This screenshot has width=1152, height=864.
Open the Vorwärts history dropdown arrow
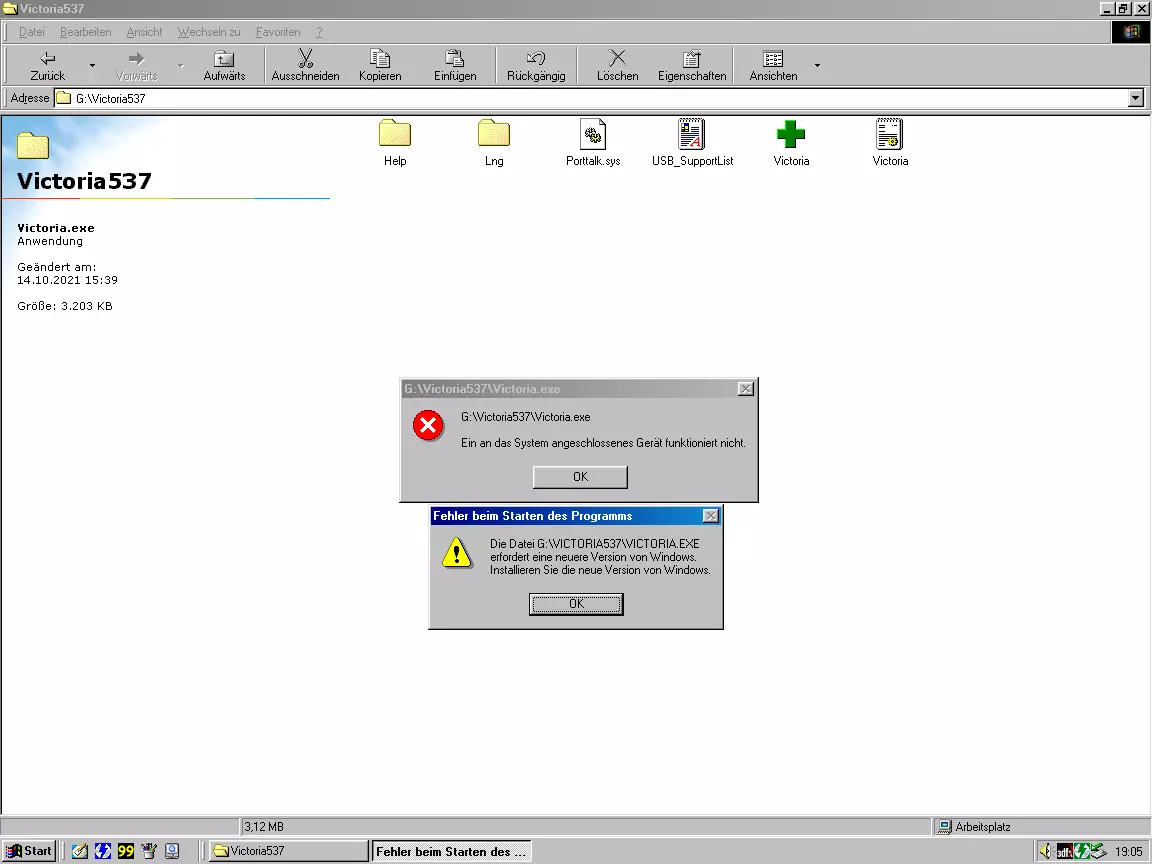(181, 65)
